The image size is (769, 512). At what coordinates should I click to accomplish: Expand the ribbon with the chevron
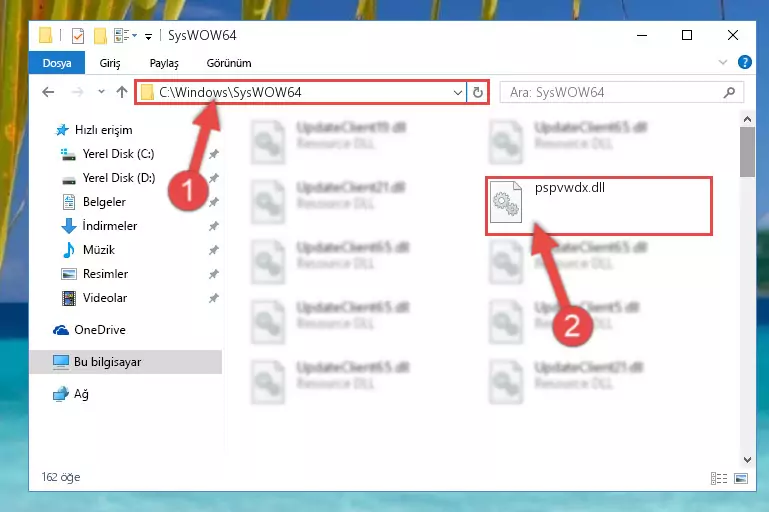click(x=722, y=62)
